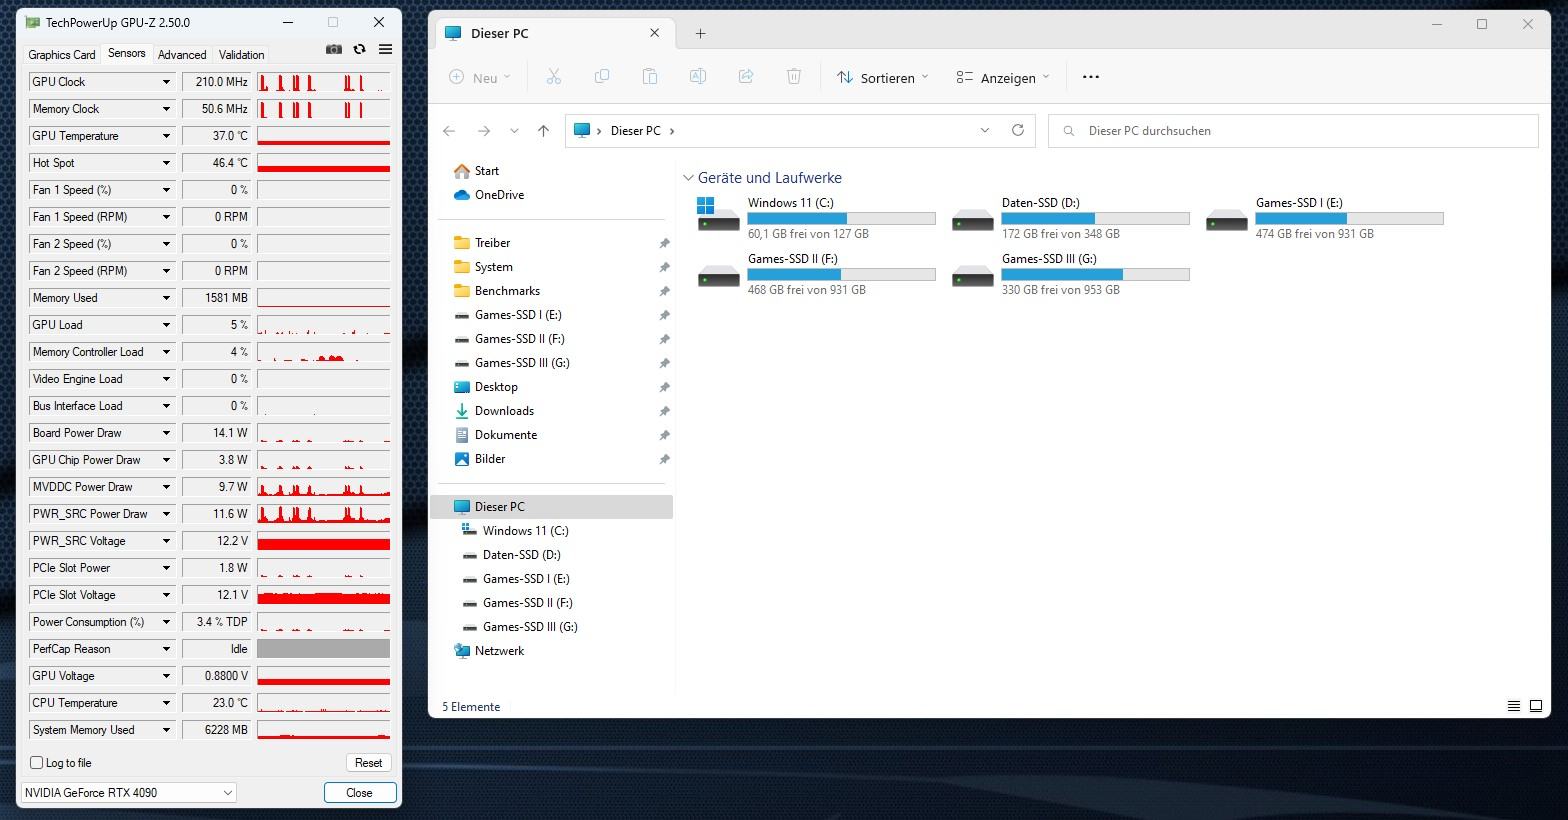This screenshot has height=820, width=1568.
Task: Open address bar history dropdown
Action: (x=984, y=130)
